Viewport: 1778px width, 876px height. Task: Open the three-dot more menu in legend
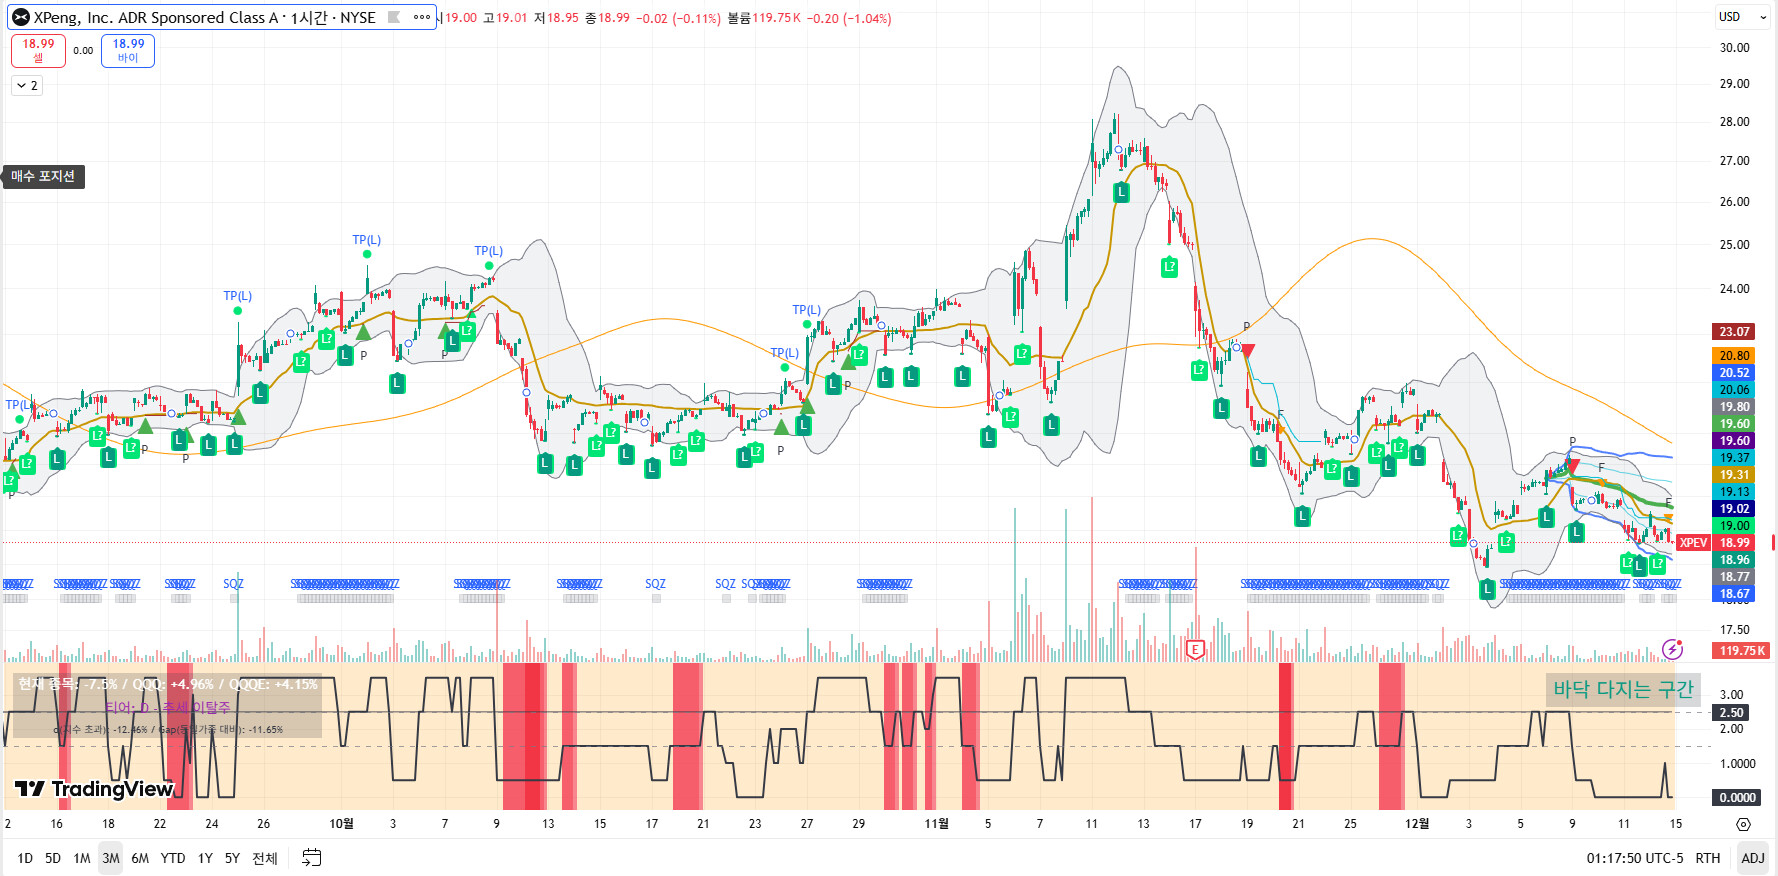(422, 17)
